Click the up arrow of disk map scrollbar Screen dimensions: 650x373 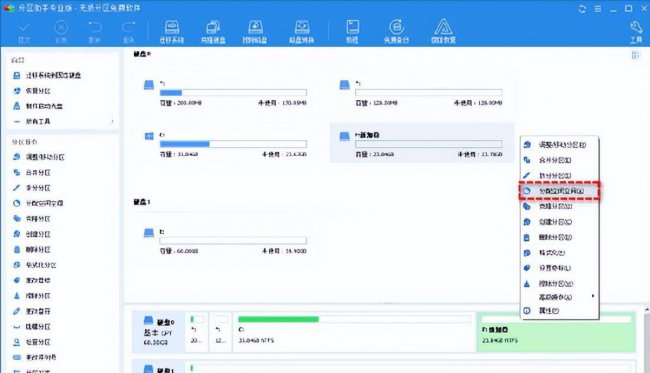pyautogui.click(x=647, y=310)
